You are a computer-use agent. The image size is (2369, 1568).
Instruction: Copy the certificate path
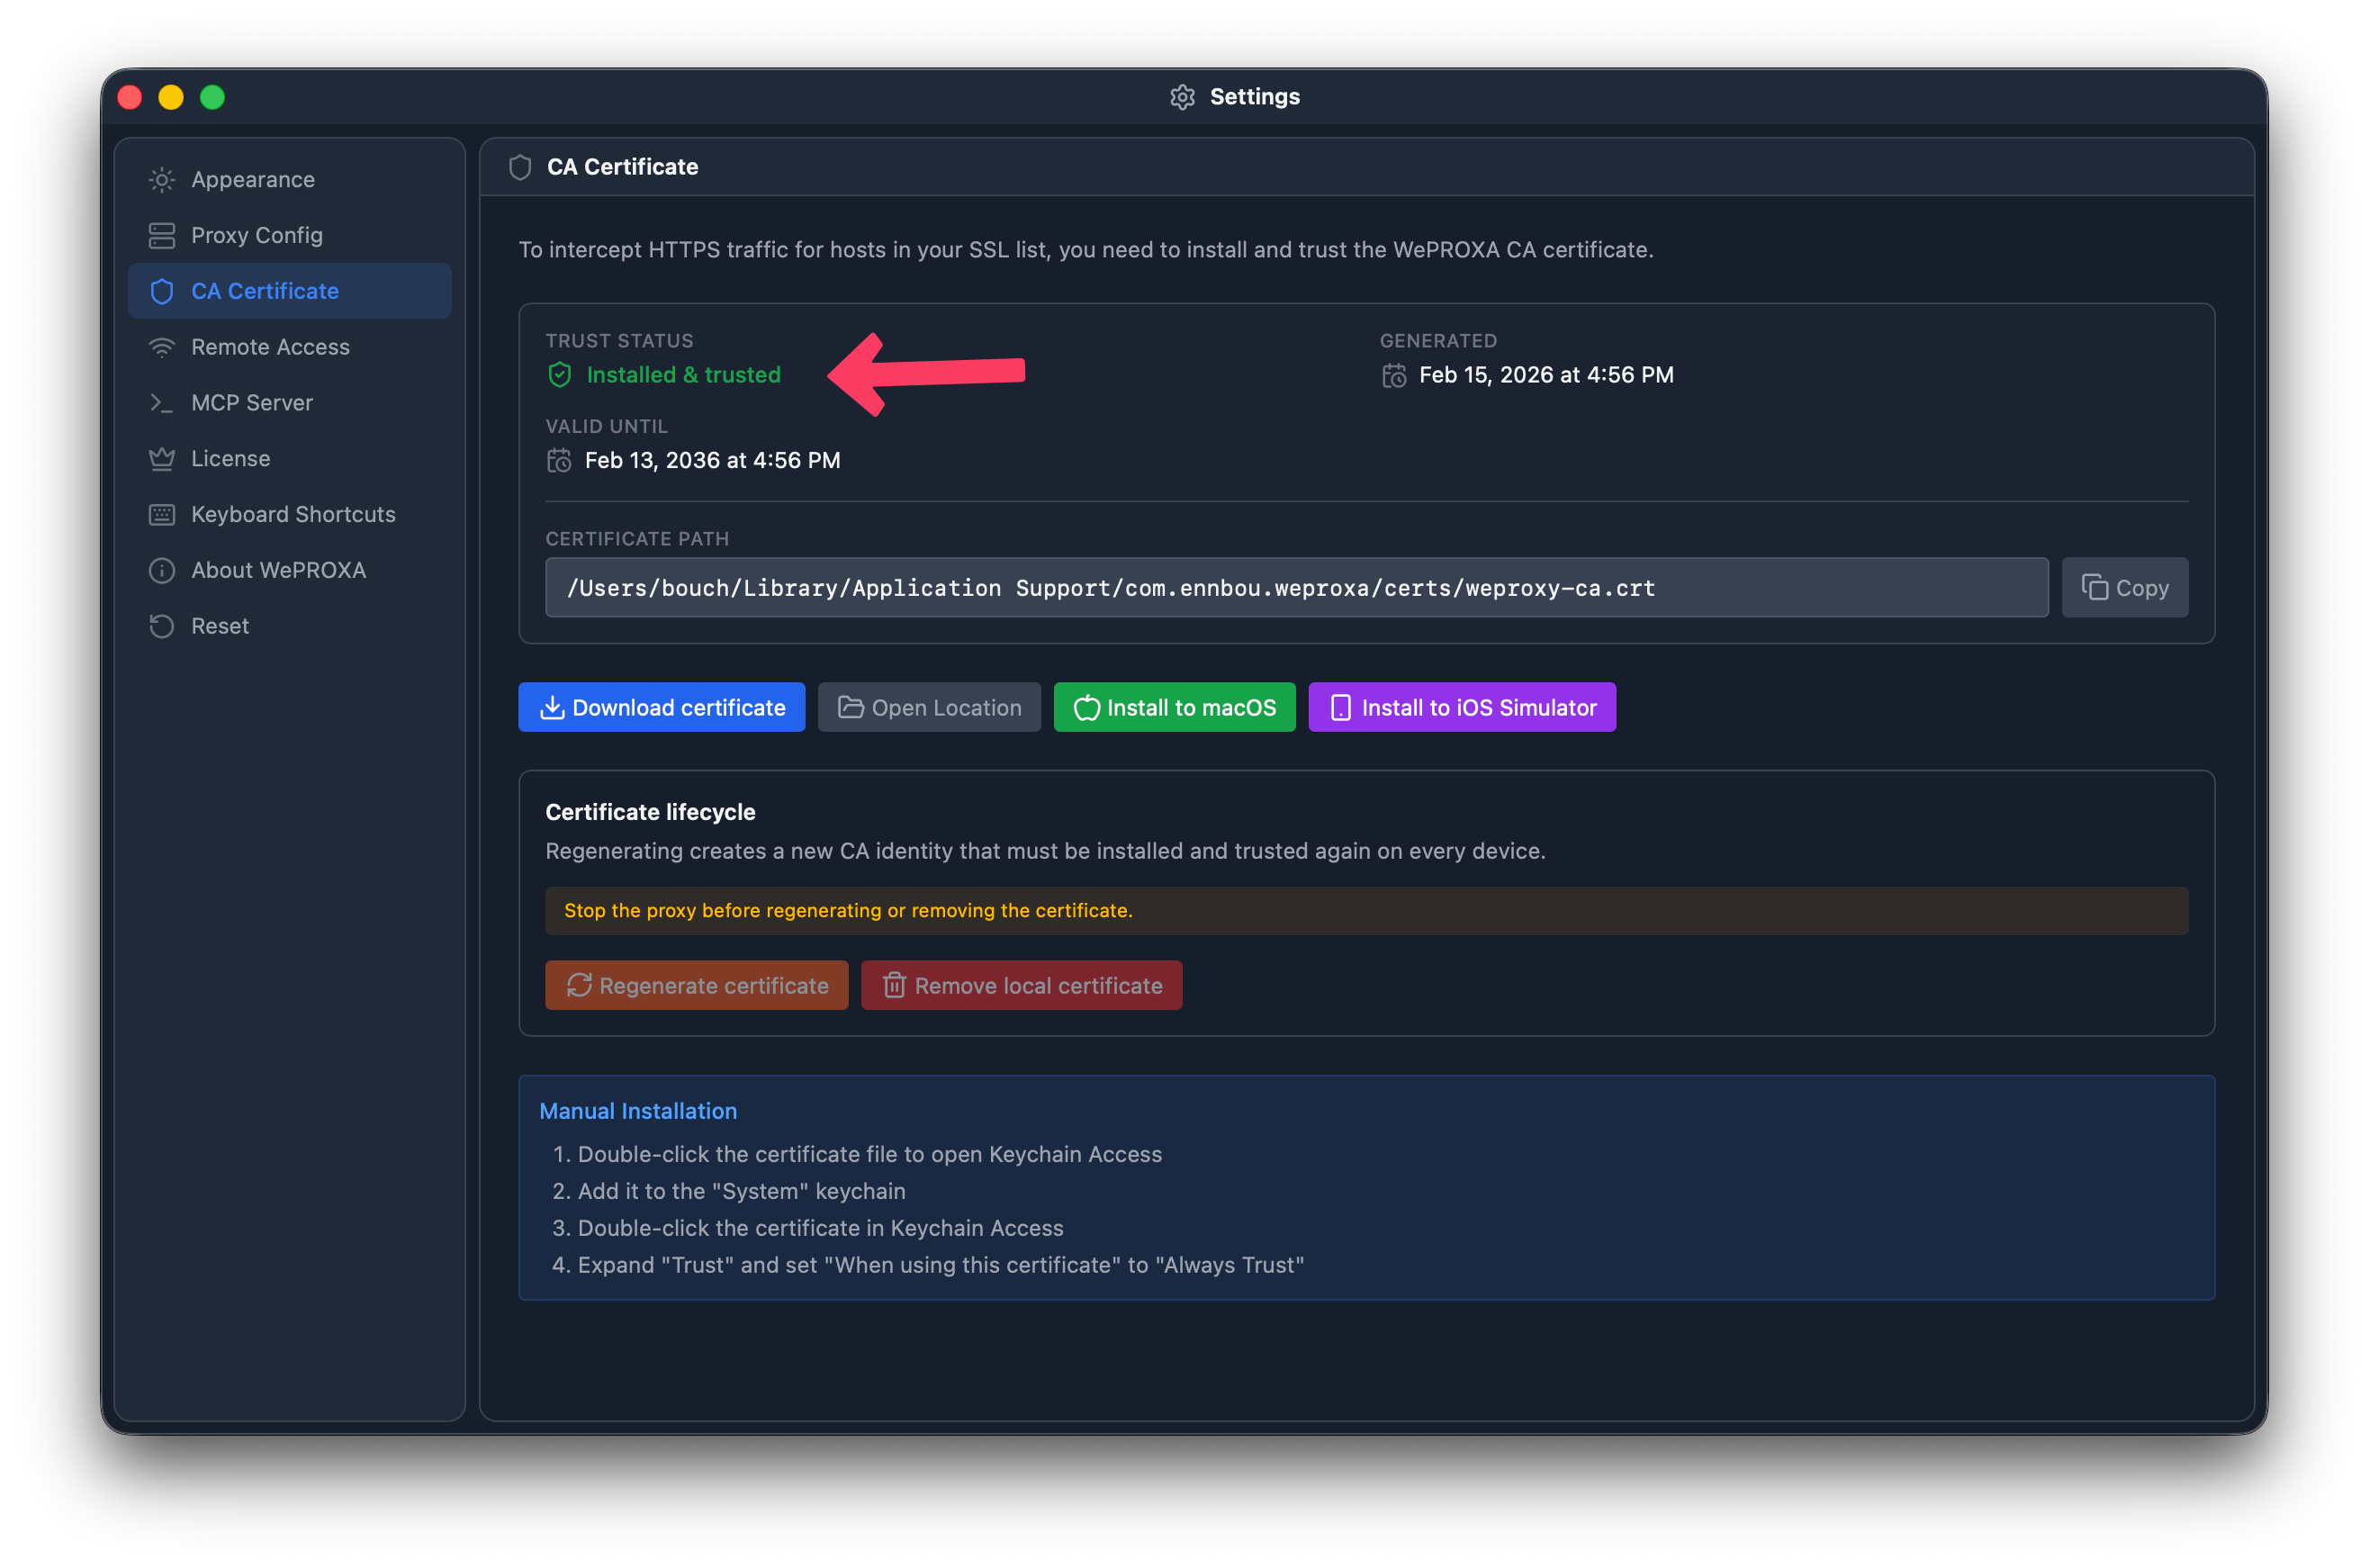[2125, 588]
